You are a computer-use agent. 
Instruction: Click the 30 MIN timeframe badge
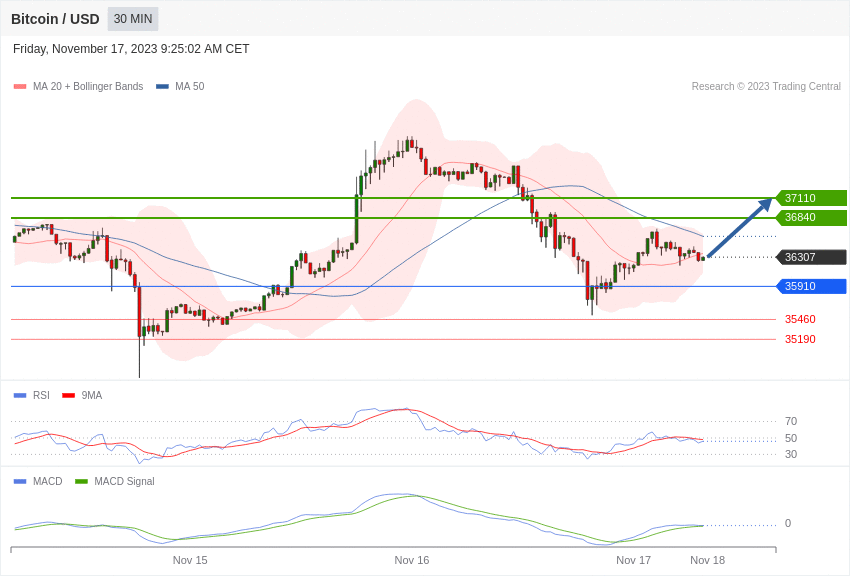click(133, 19)
